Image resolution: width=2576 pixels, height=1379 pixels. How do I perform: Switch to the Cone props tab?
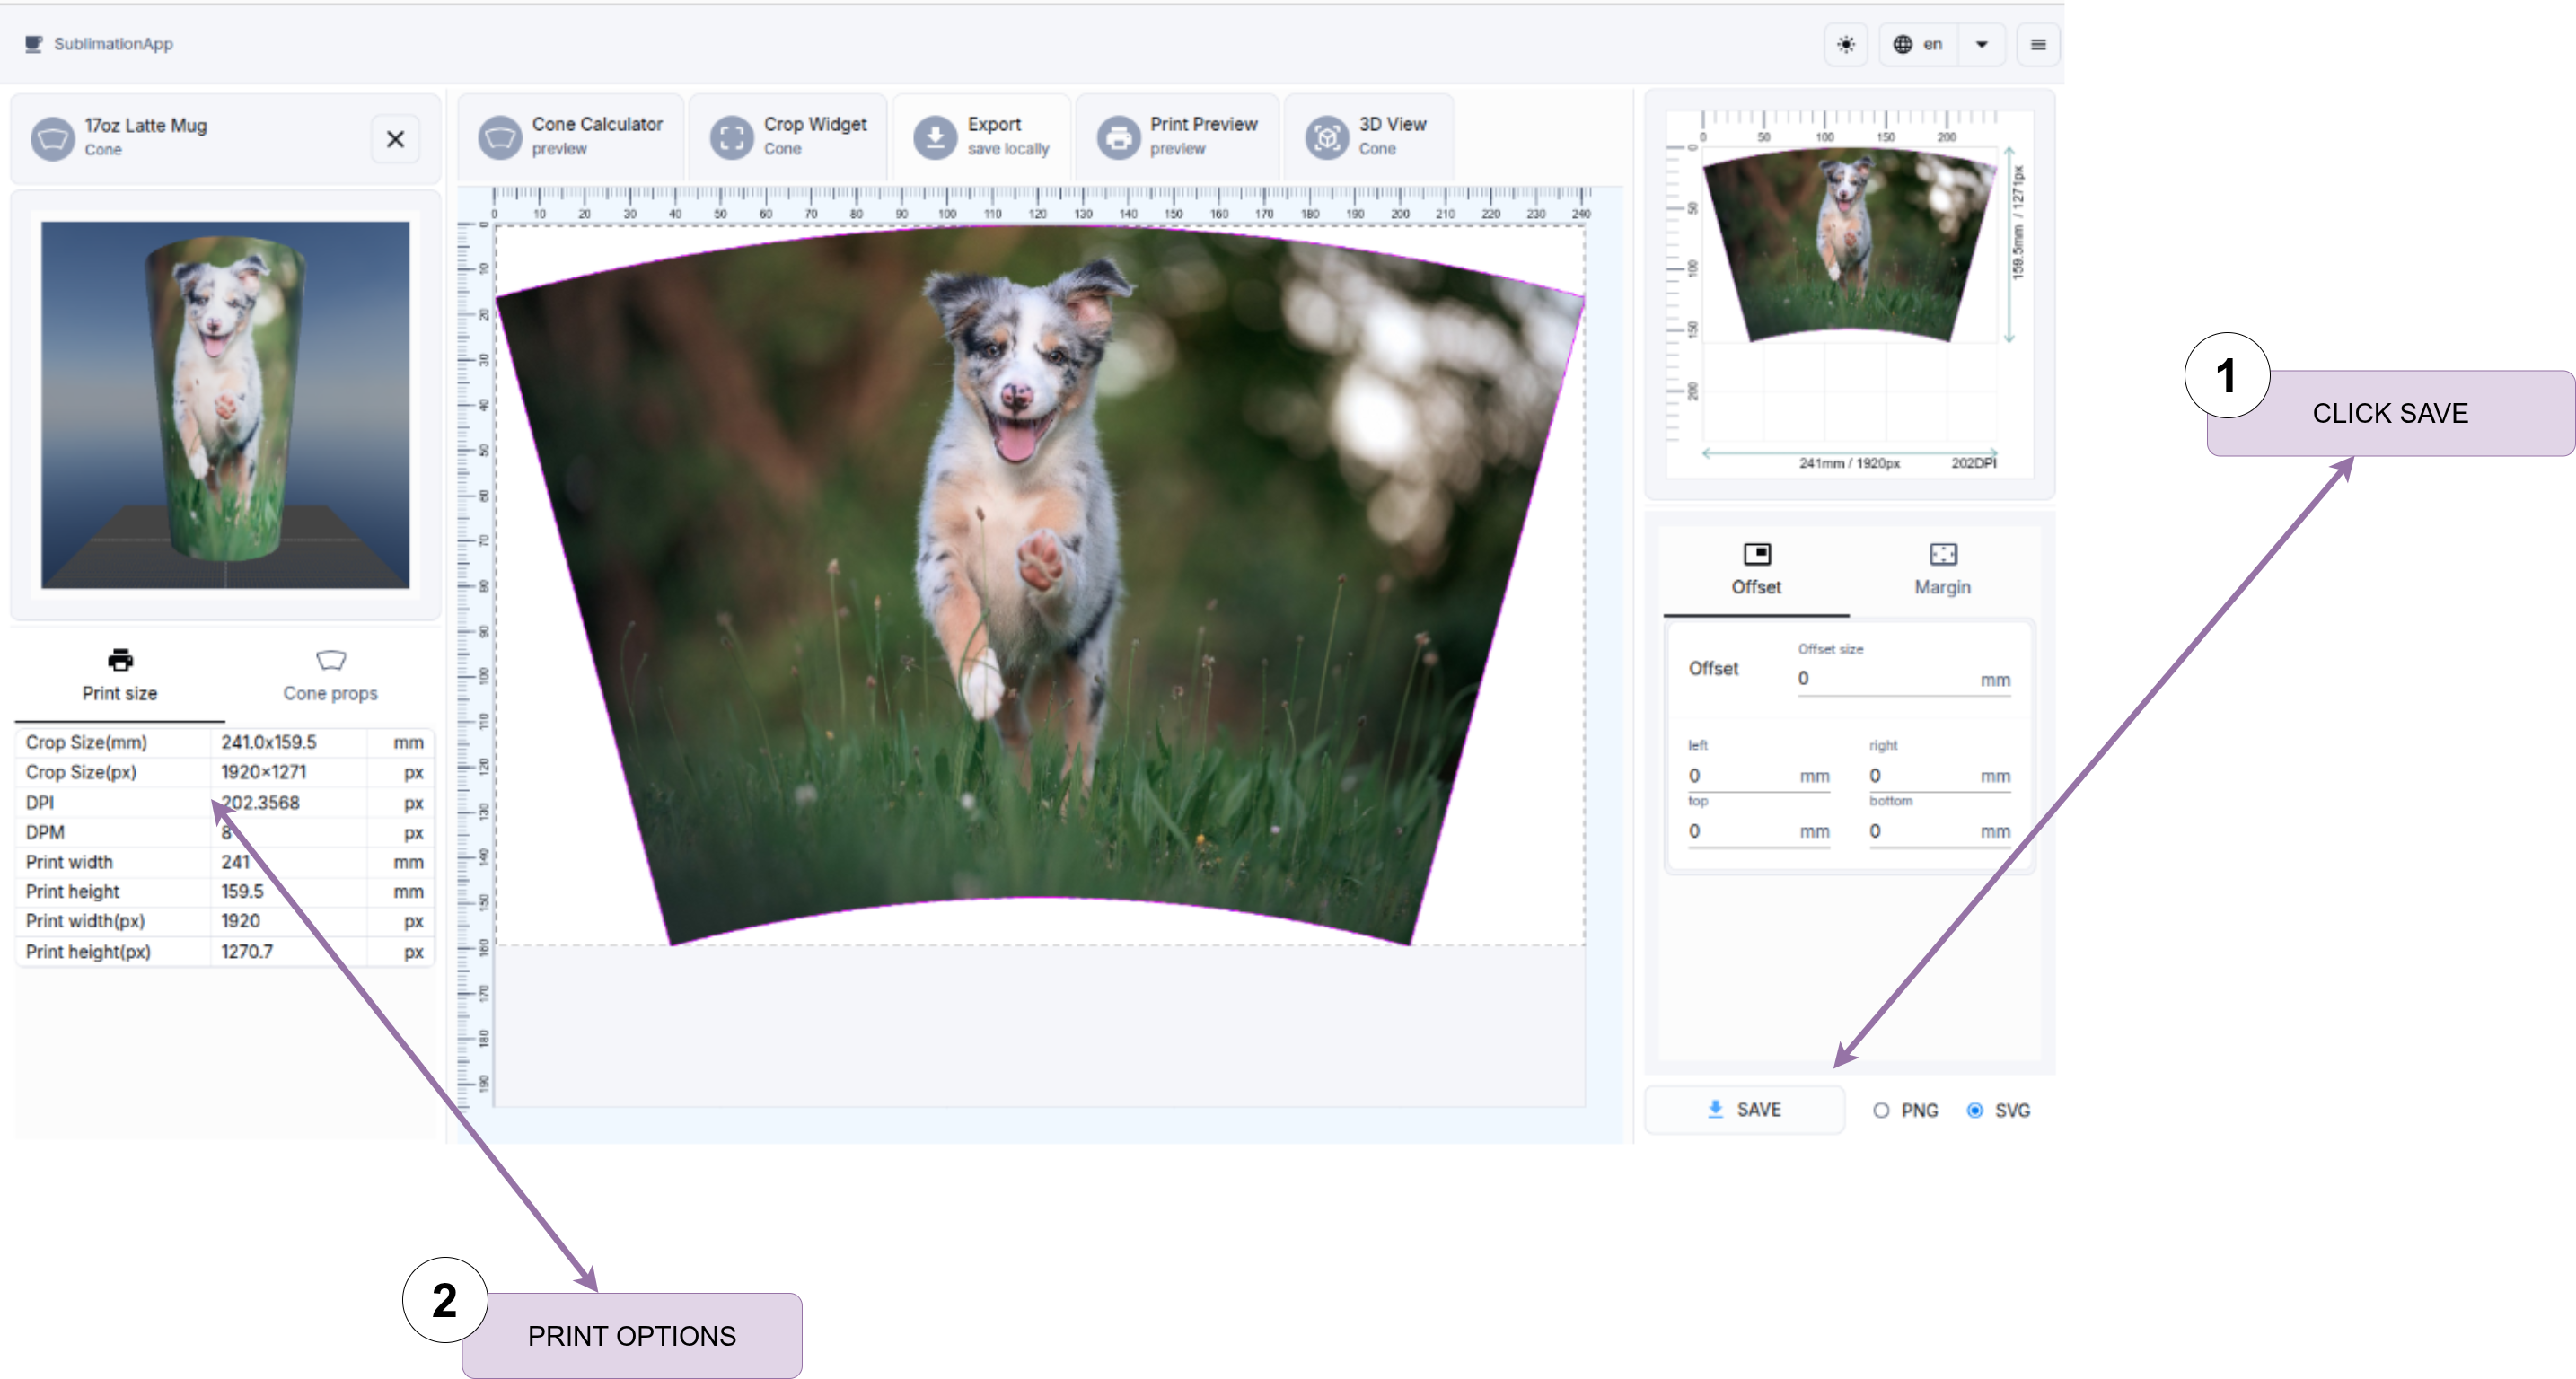pos(330,675)
